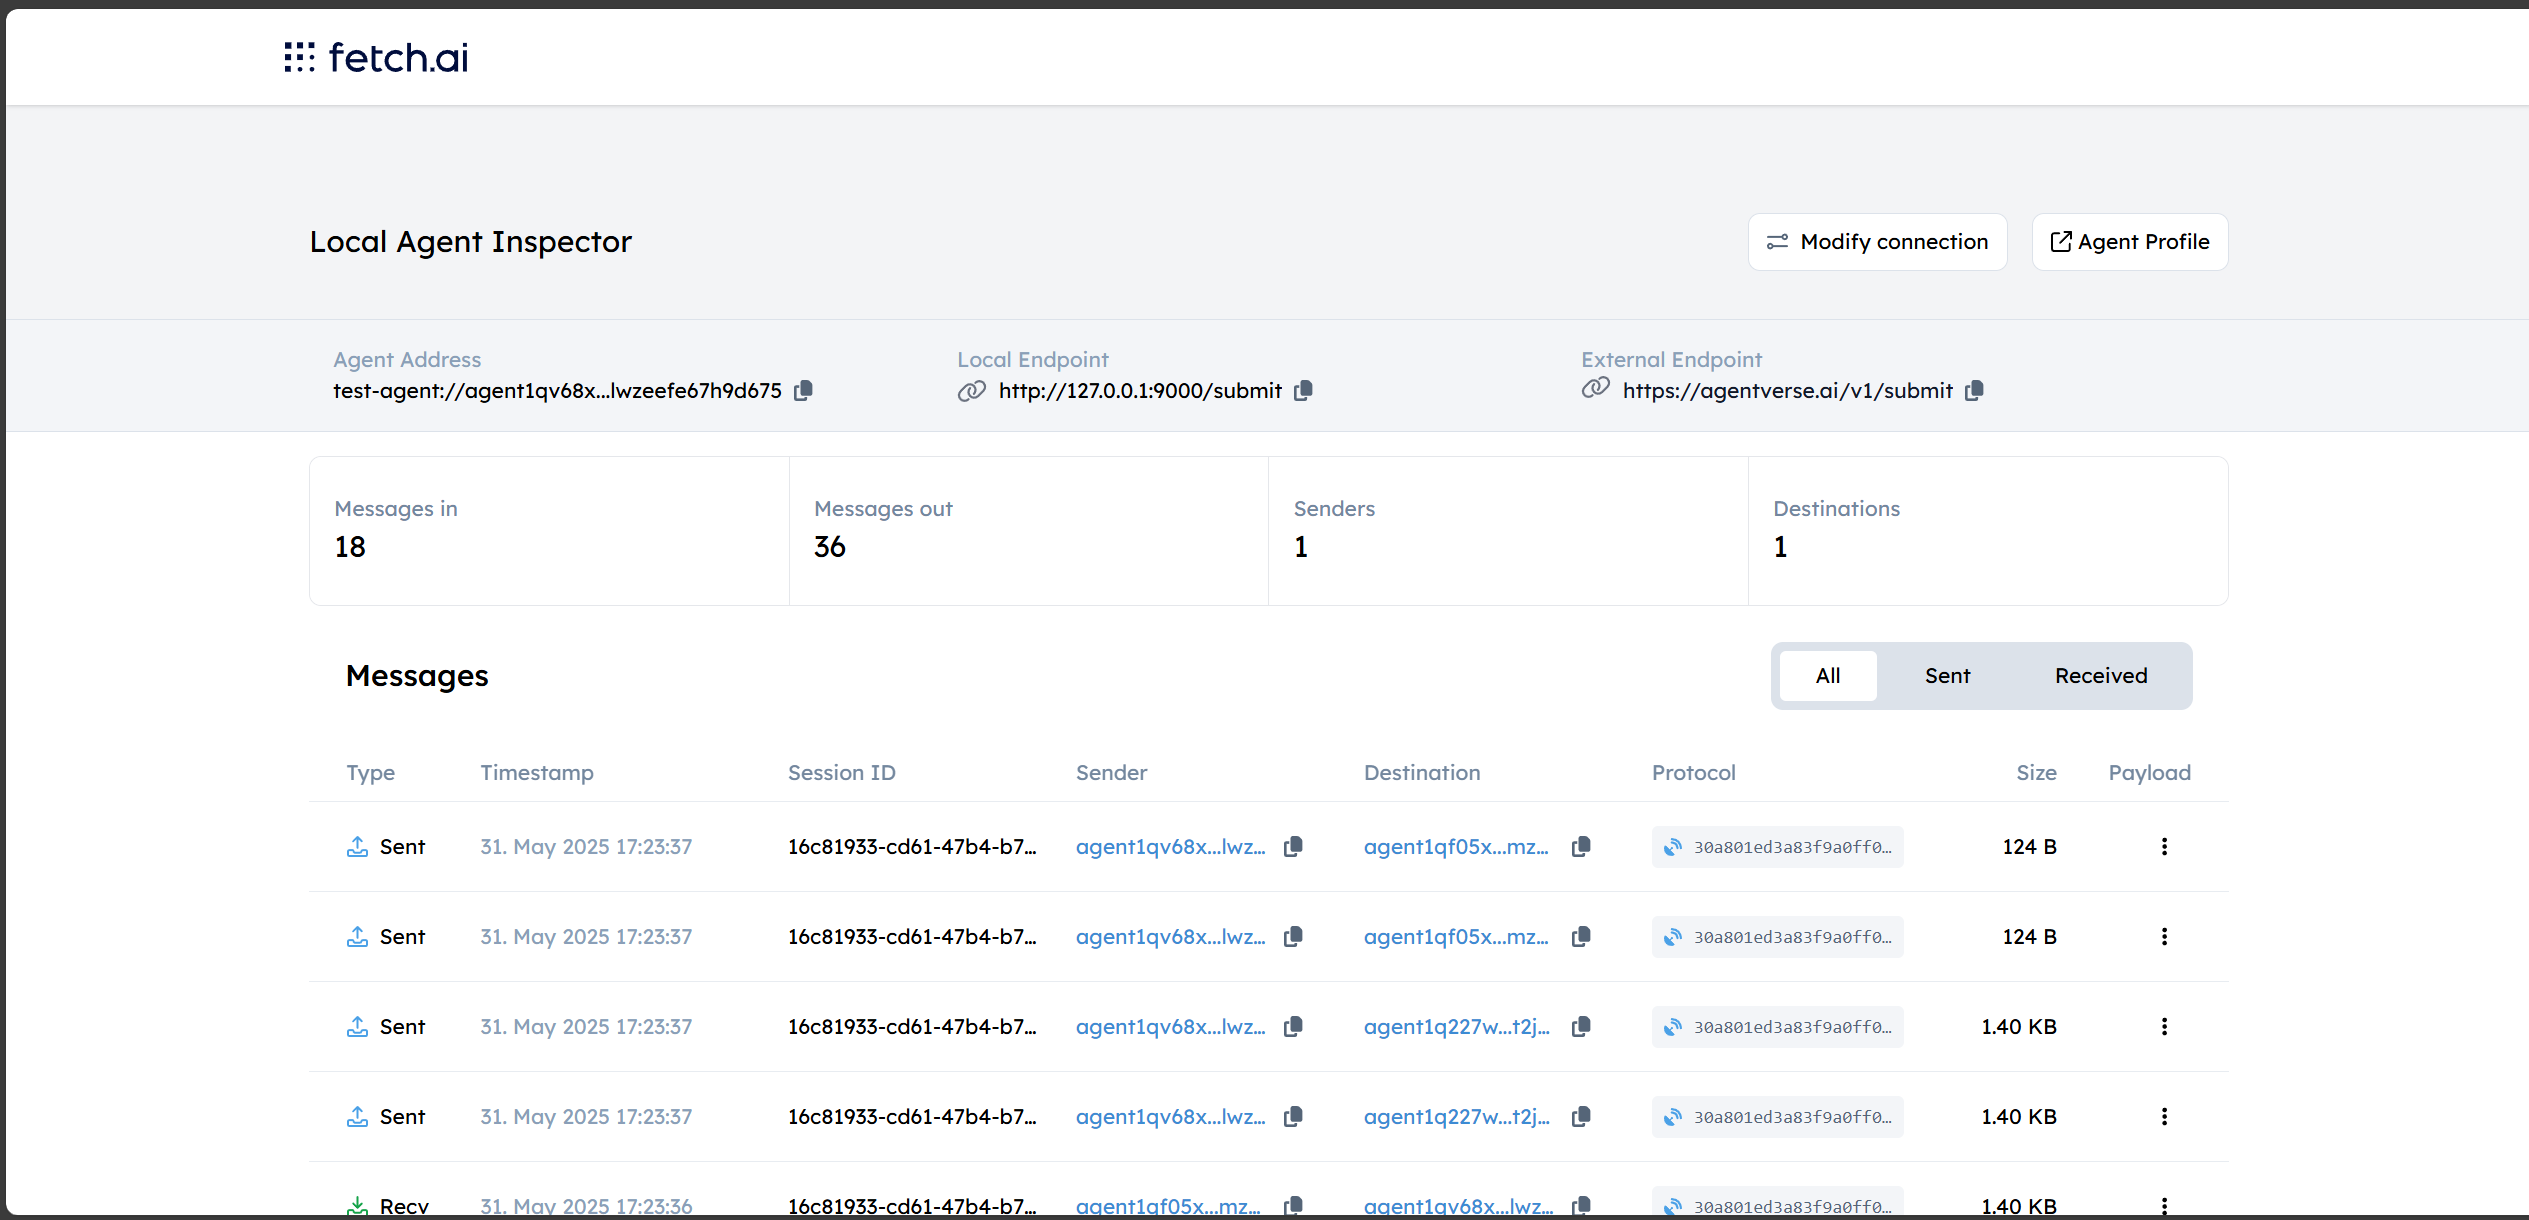The image size is (2529, 1220).
Task: Expand payload menu of third message
Action: 2164,1026
